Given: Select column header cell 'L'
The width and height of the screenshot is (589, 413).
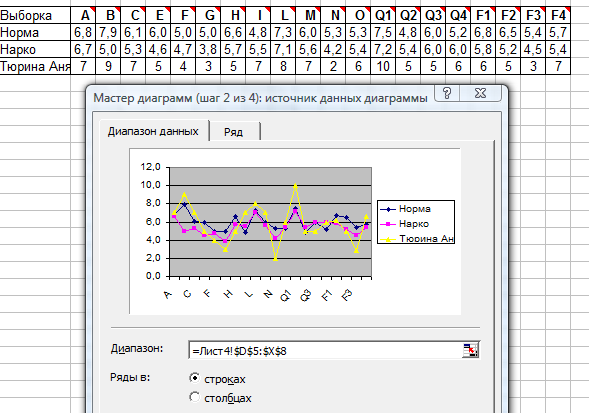Looking at the screenshot, I should [x=283, y=15].
